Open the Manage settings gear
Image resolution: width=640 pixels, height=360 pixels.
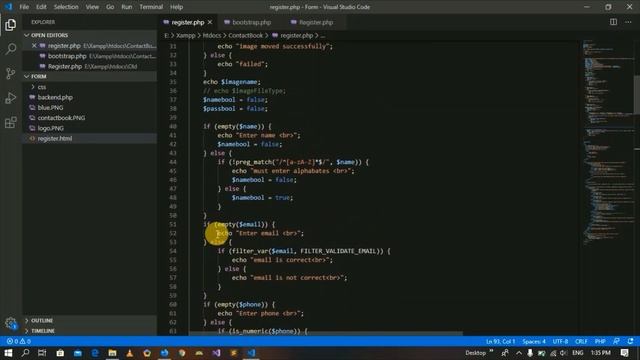tap(11, 323)
